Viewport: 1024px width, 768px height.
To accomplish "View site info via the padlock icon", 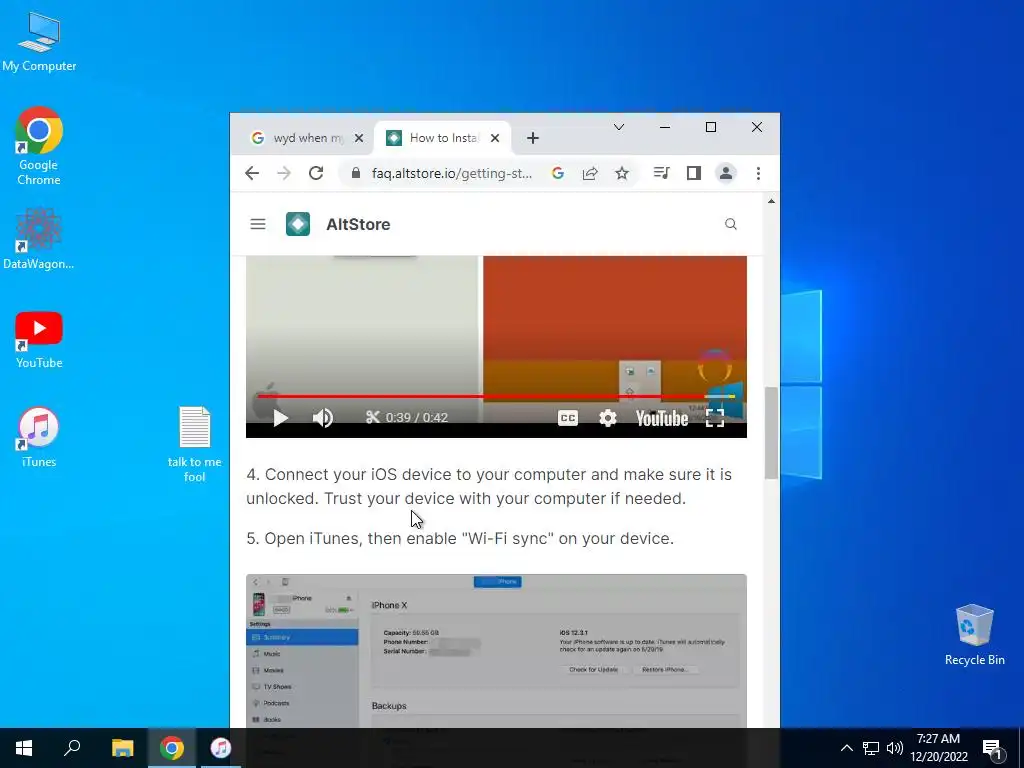I will (x=356, y=173).
